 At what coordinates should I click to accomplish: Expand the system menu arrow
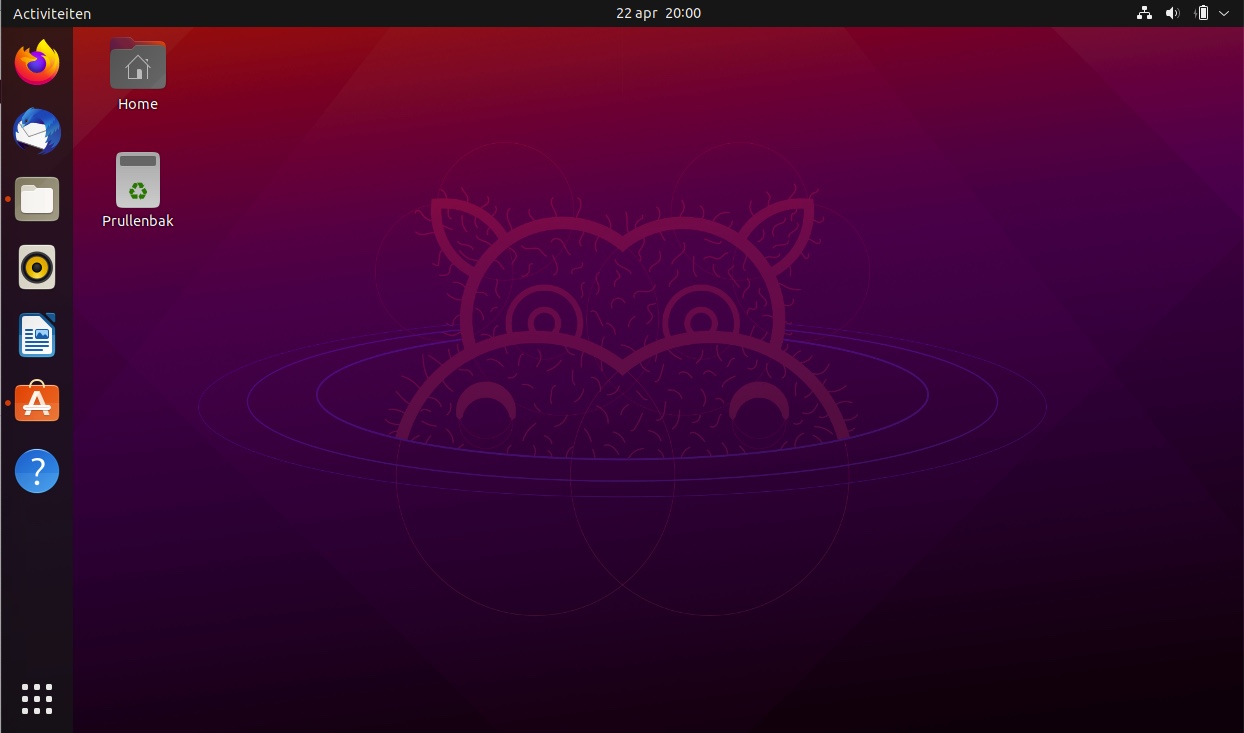(x=1224, y=14)
